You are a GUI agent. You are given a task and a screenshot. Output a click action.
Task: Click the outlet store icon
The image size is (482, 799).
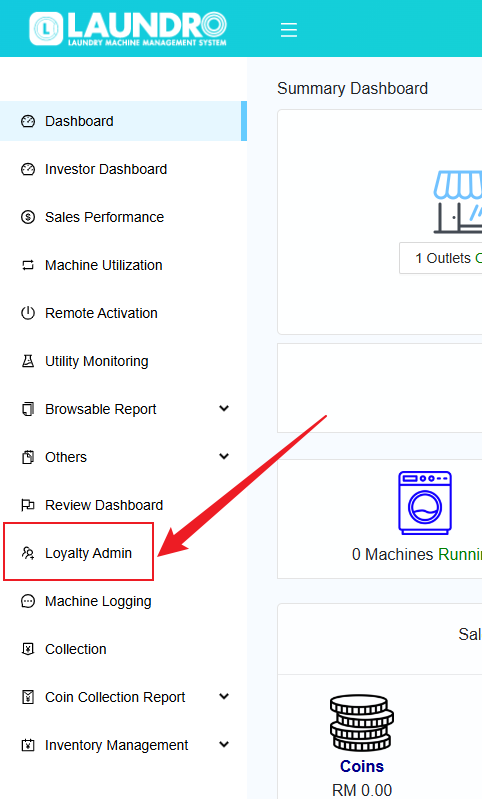tap(458, 202)
